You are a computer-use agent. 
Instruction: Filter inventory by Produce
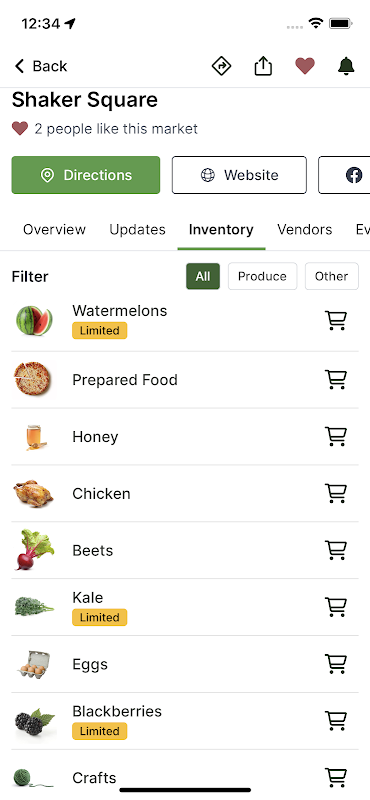tap(262, 276)
